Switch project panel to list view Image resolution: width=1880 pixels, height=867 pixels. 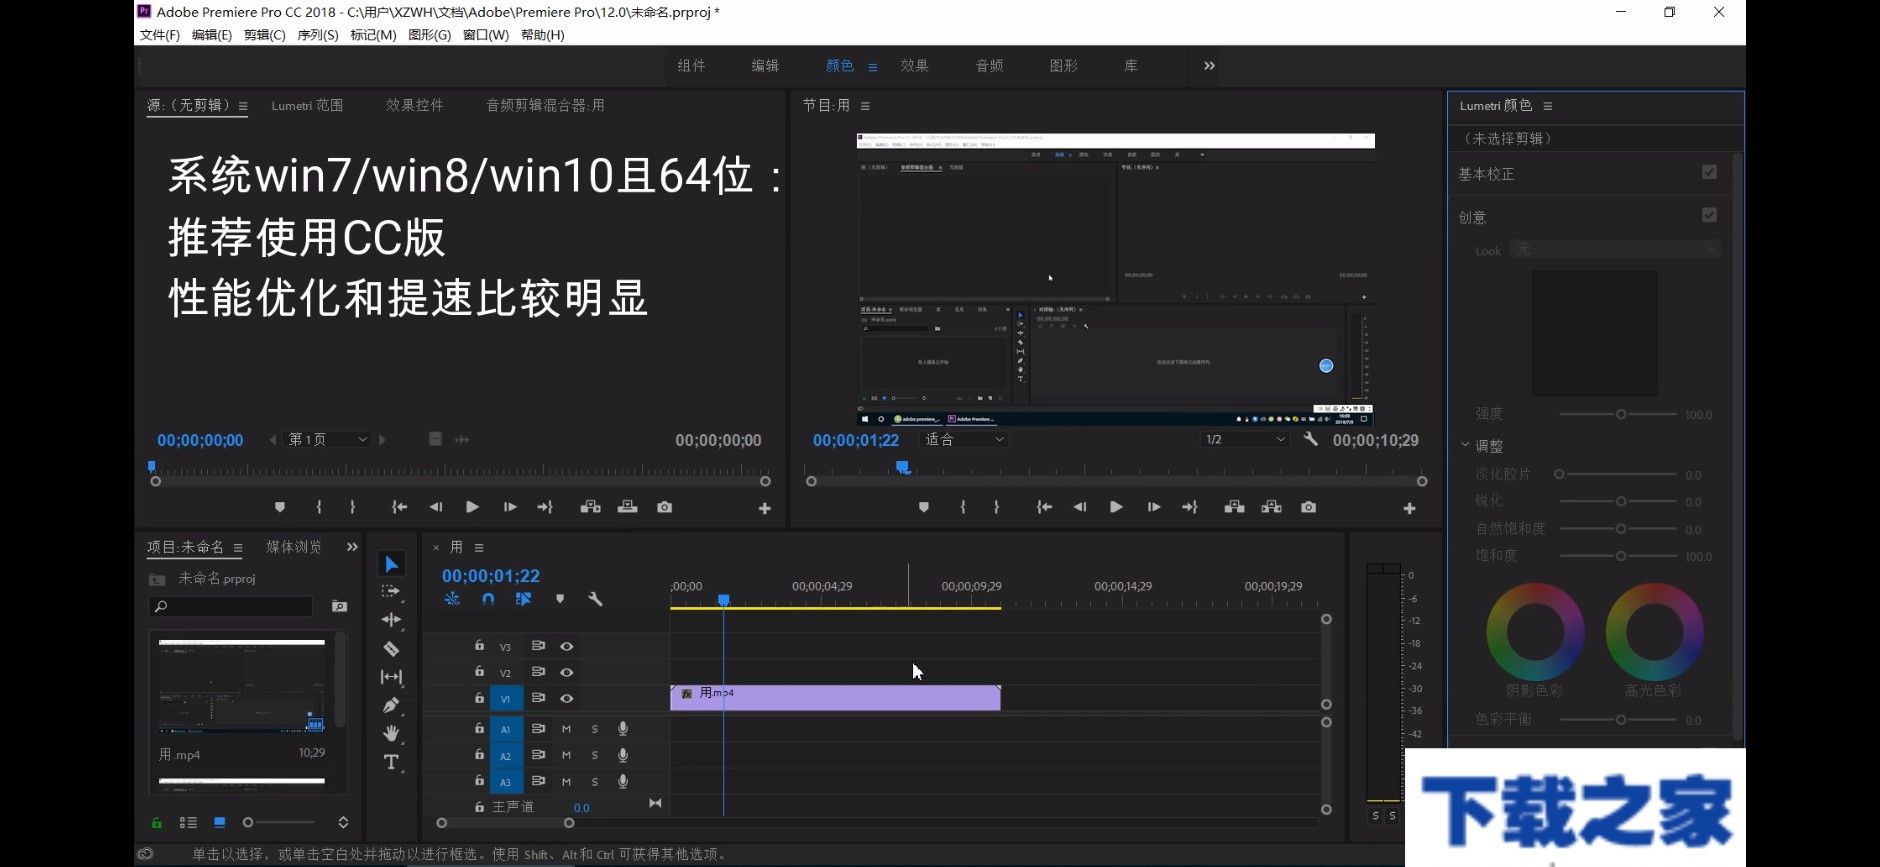(188, 822)
